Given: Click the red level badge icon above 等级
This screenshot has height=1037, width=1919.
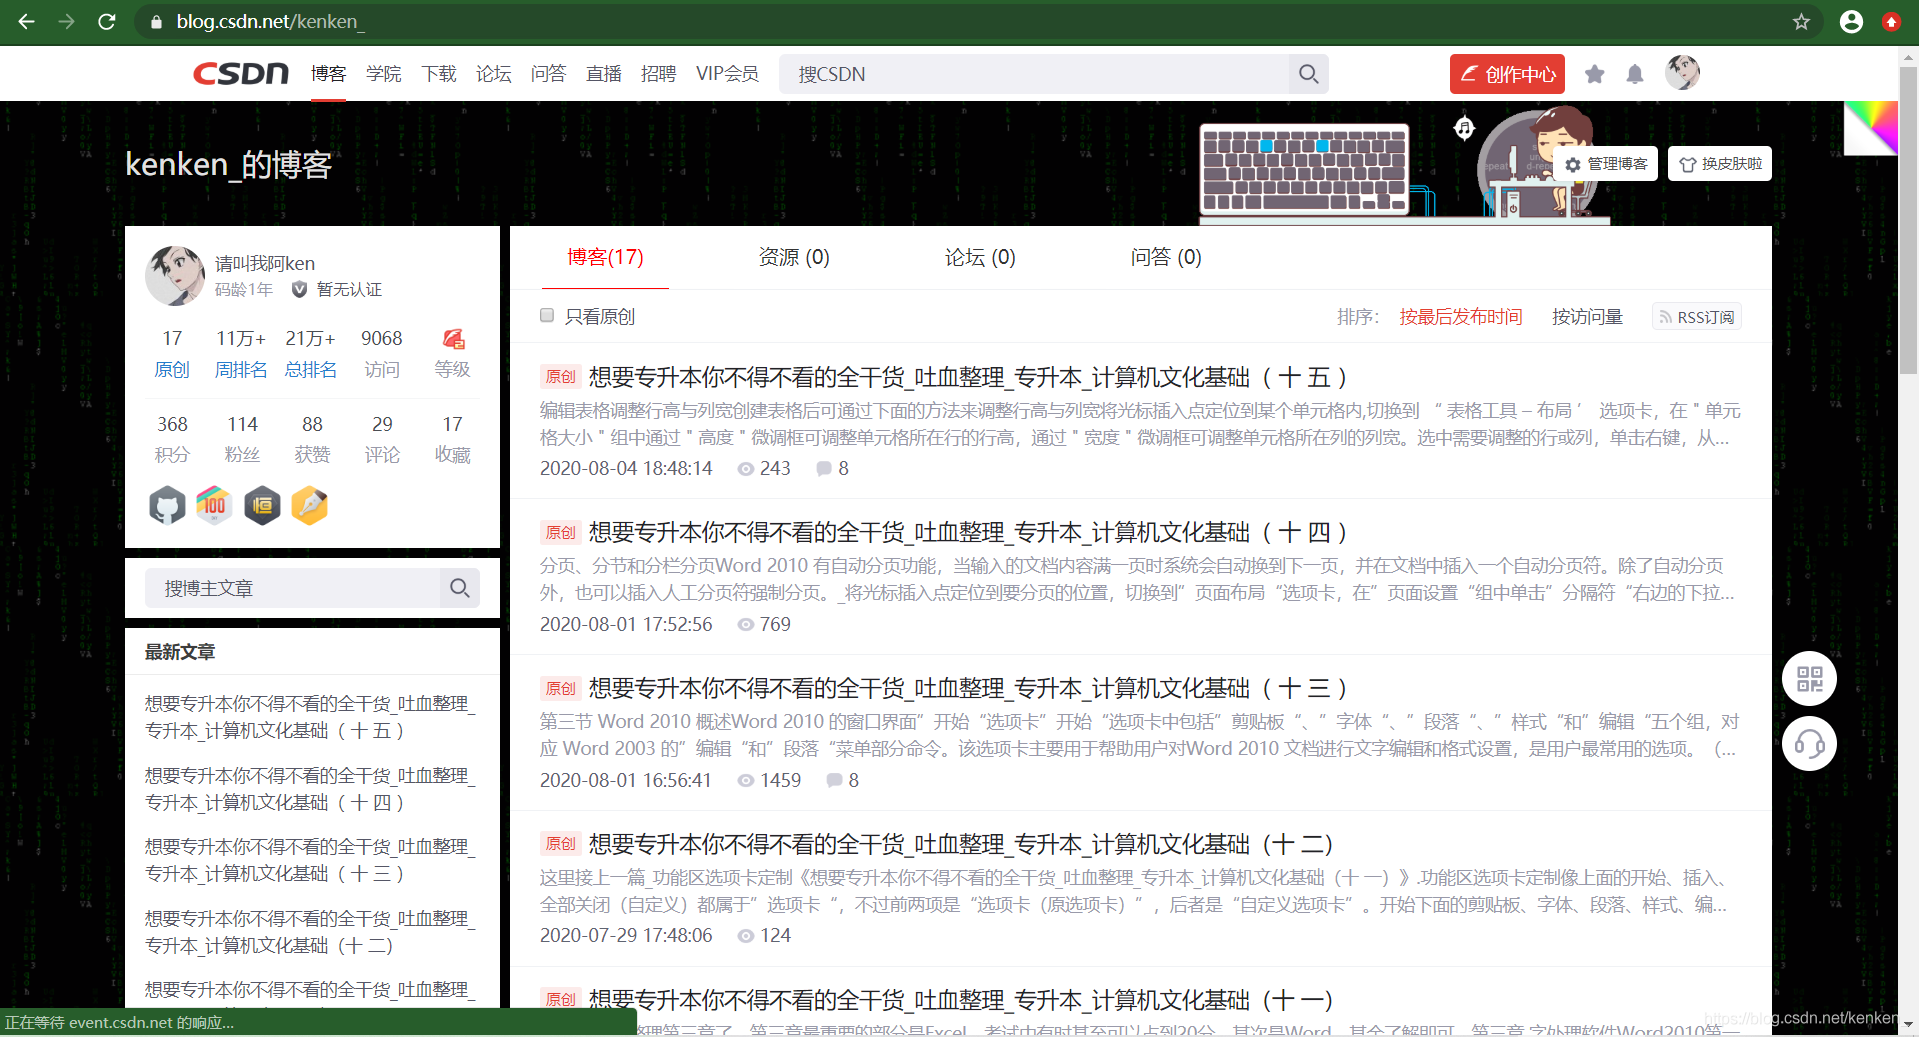Looking at the screenshot, I should click(x=453, y=339).
